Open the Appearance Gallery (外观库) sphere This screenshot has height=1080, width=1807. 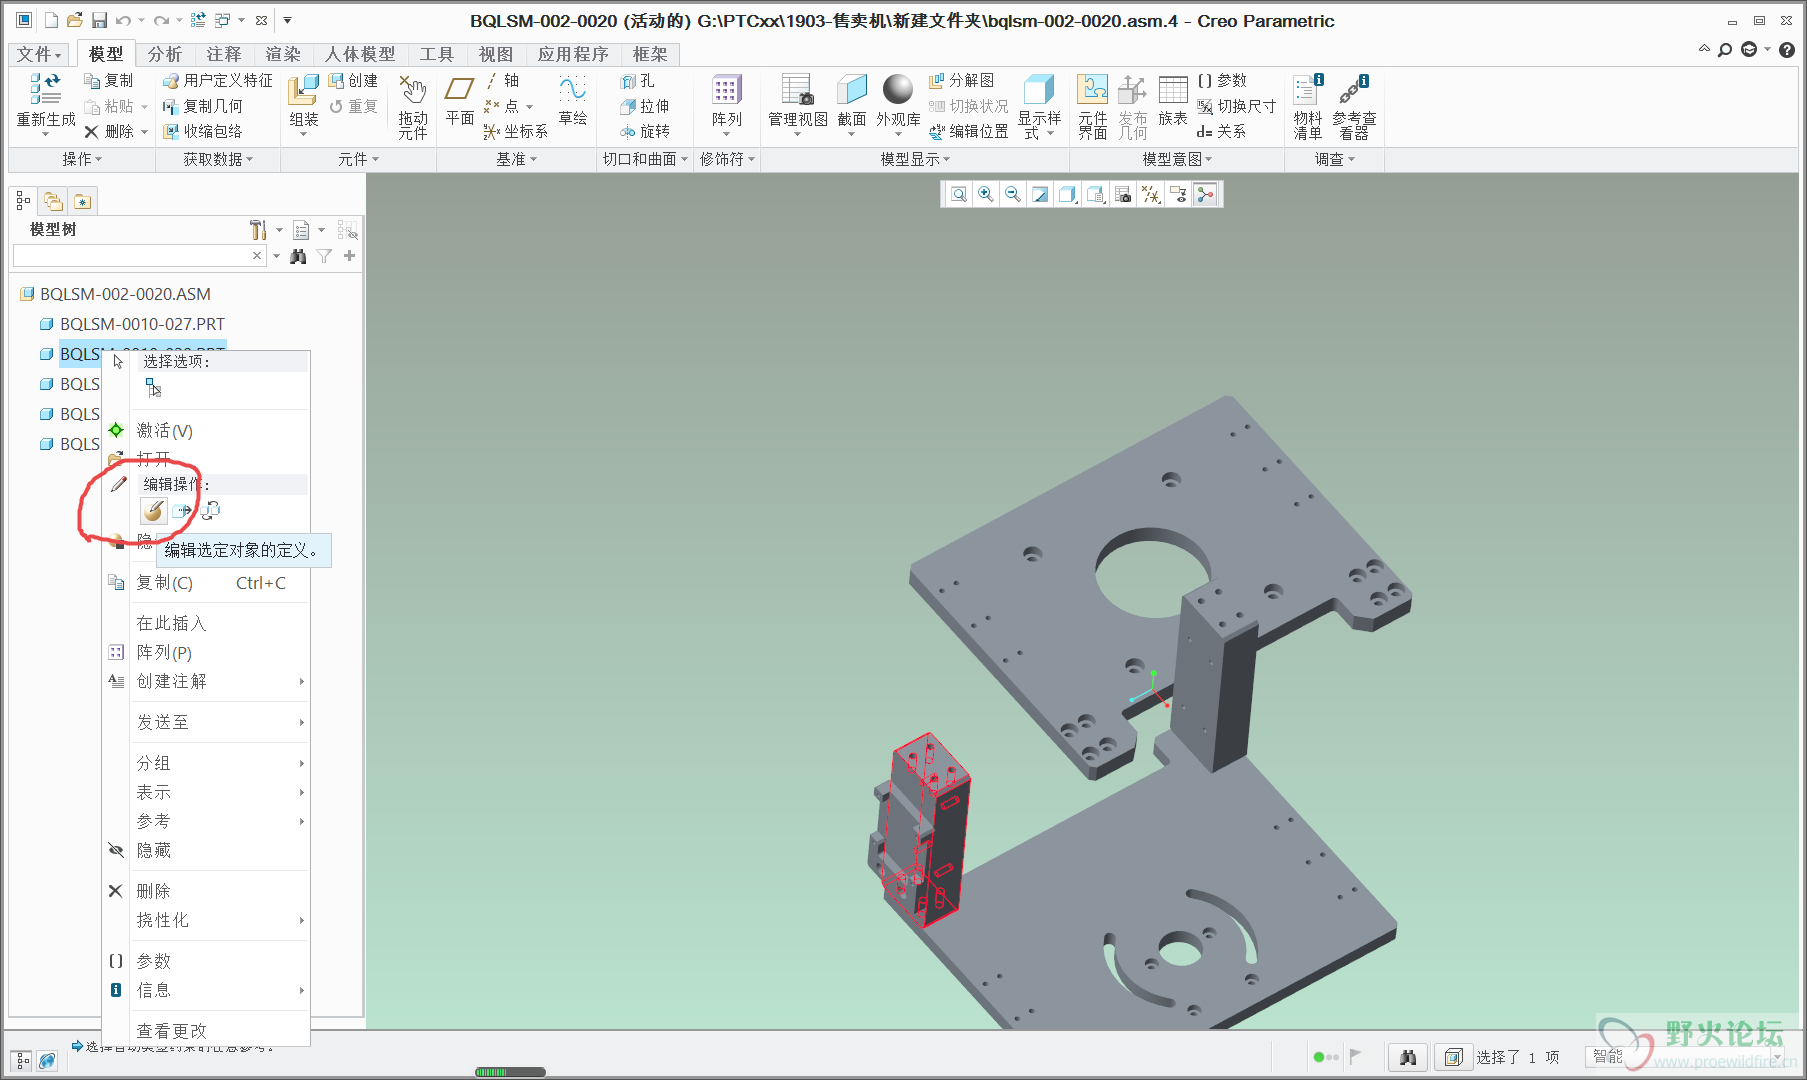click(x=898, y=89)
